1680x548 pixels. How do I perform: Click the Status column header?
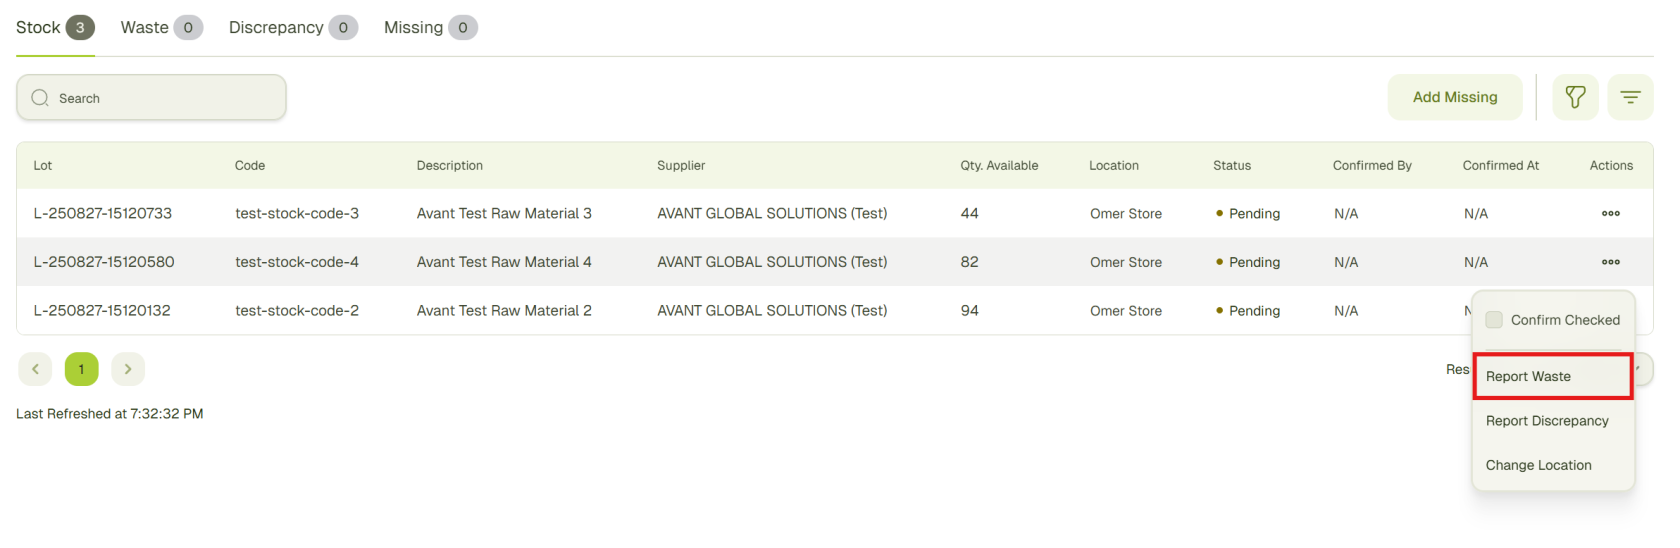point(1231,166)
